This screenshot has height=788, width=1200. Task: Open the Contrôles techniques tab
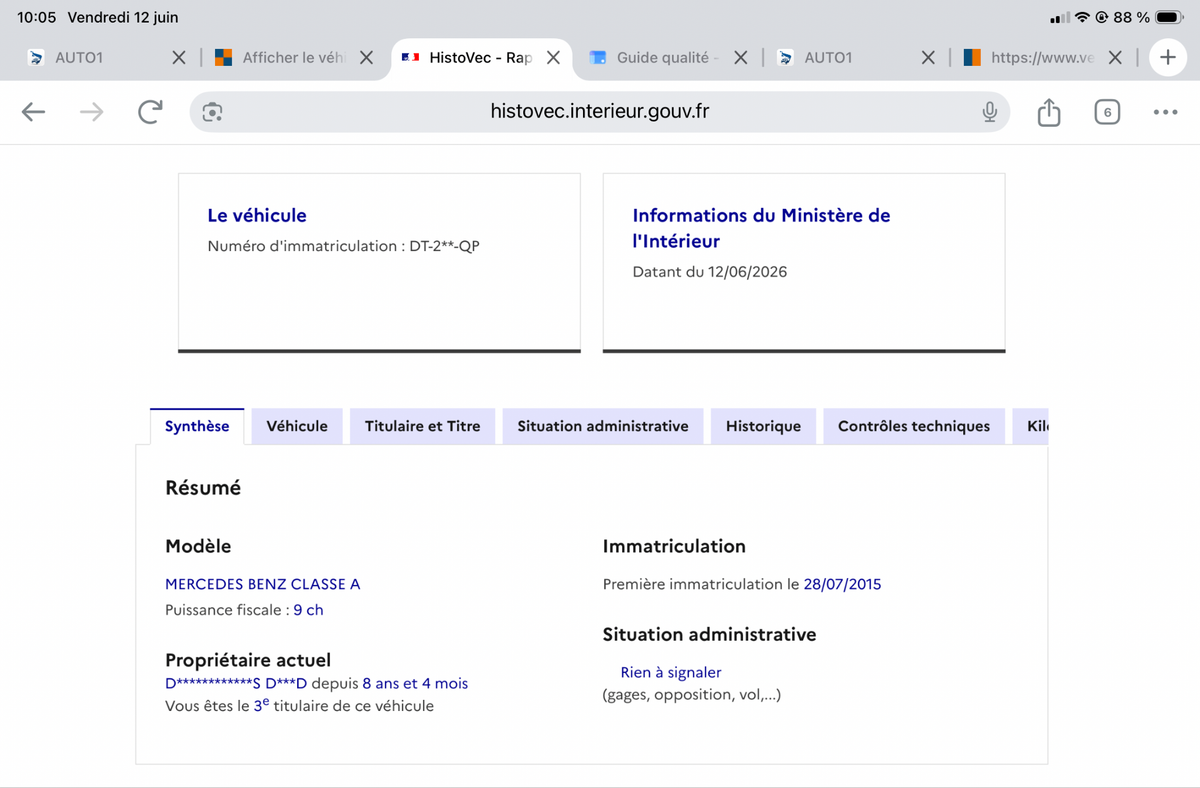click(914, 426)
